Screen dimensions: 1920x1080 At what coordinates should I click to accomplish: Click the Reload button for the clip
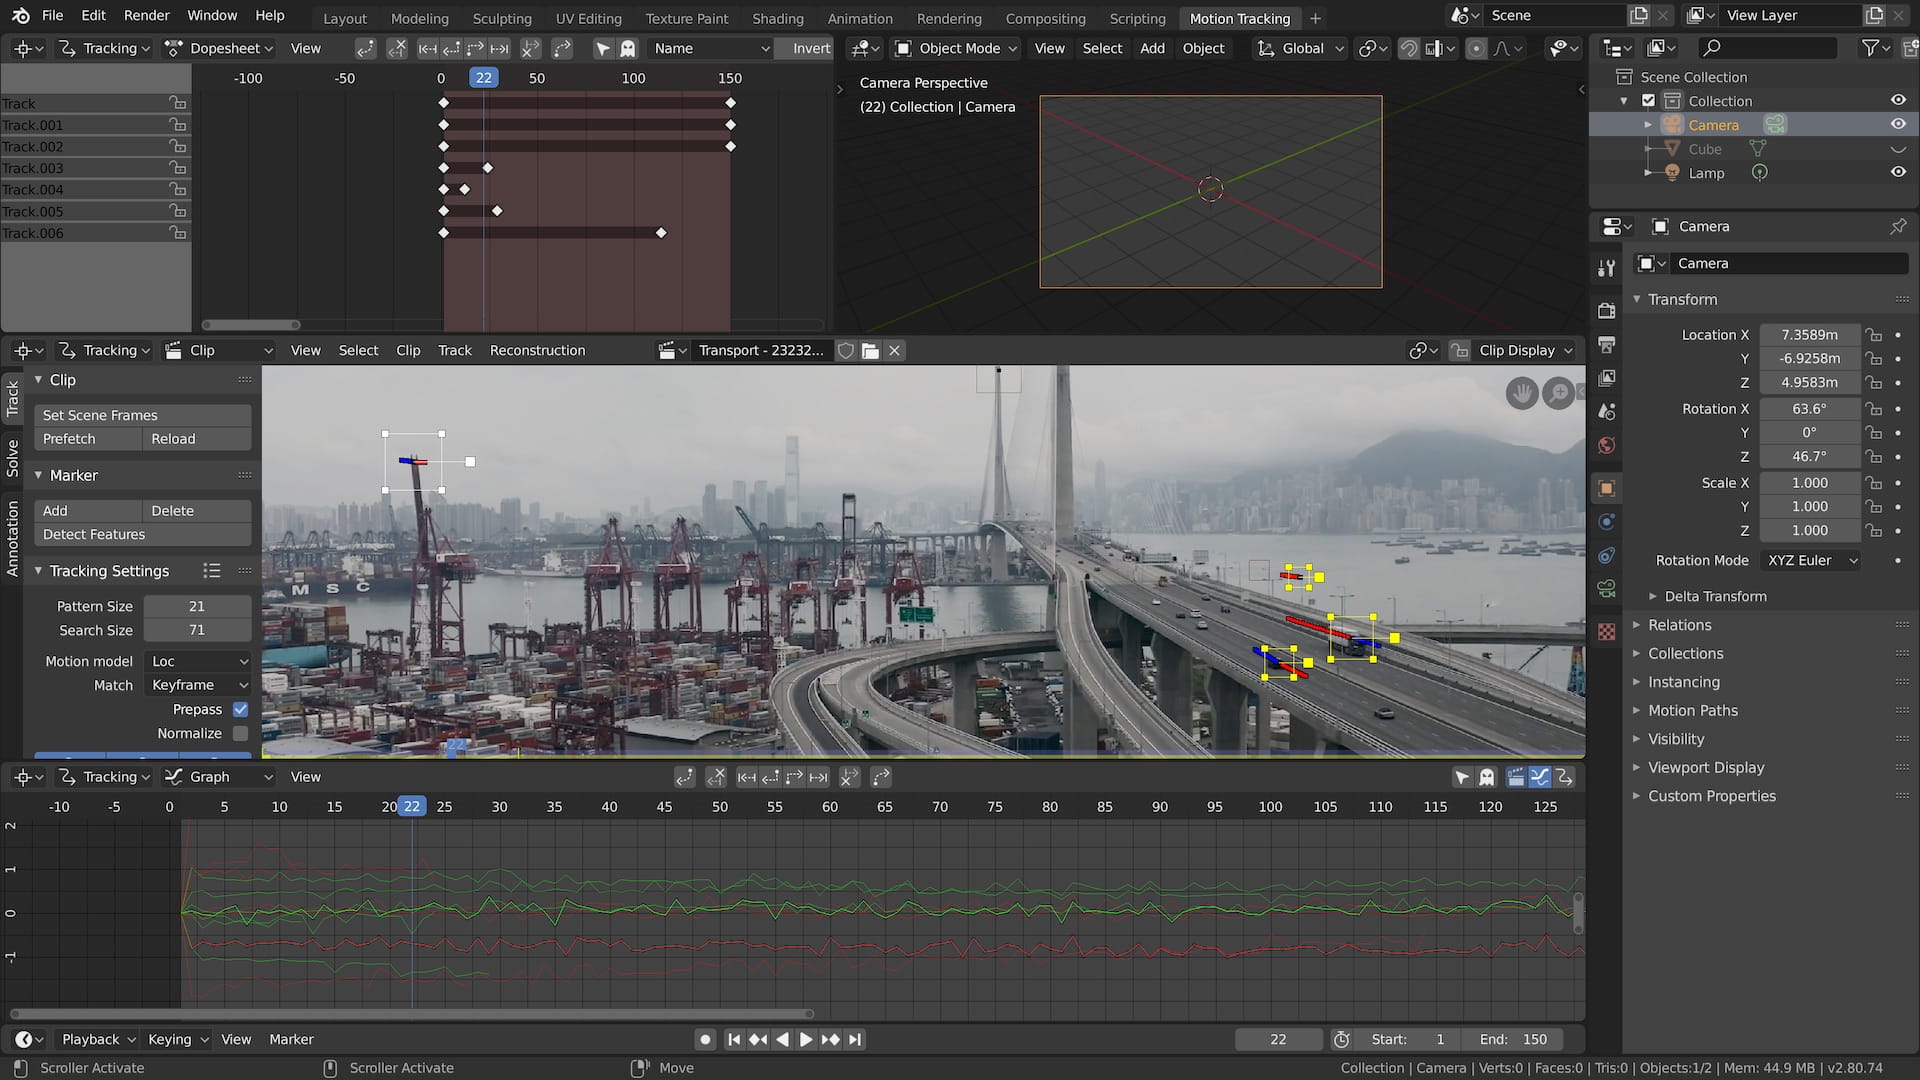coord(173,438)
